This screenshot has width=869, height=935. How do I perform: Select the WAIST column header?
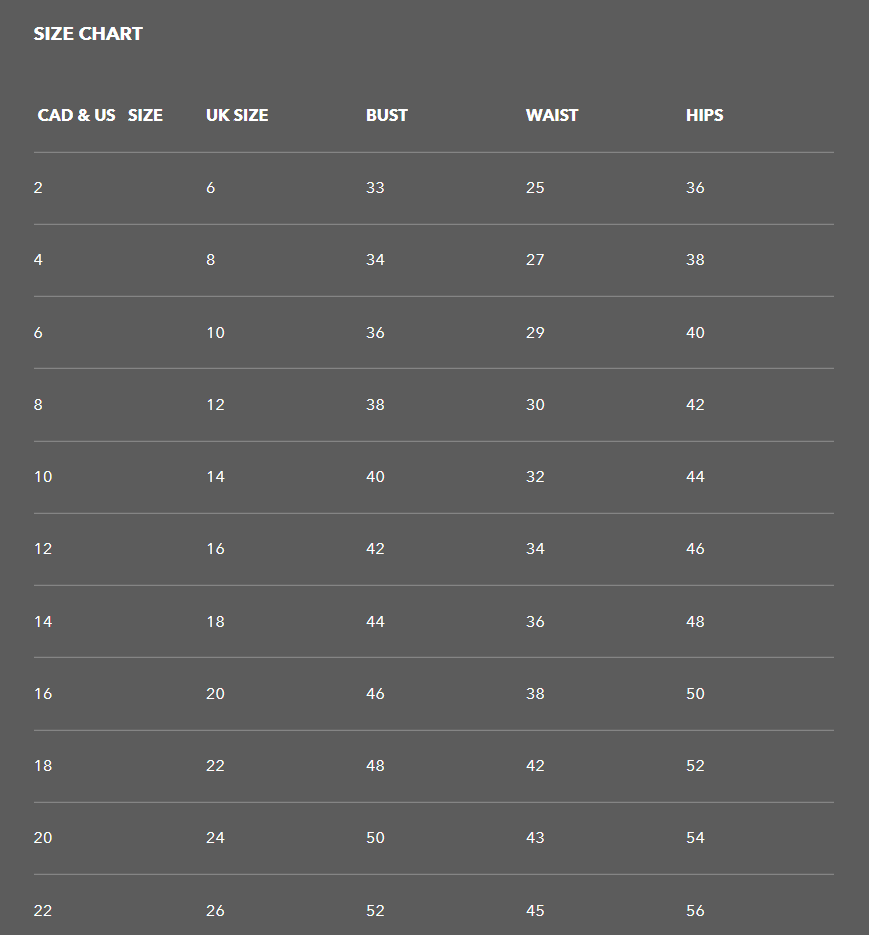click(x=552, y=115)
